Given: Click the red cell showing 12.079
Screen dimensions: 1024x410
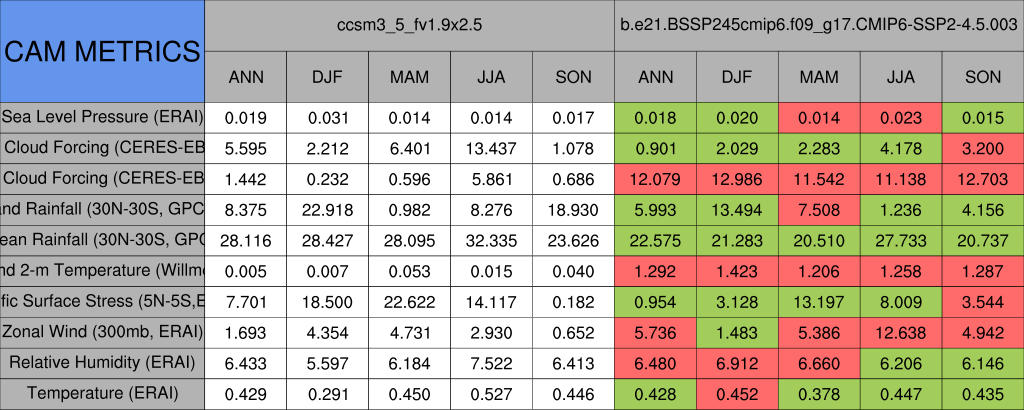Looking at the screenshot, I should pos(655,179).
